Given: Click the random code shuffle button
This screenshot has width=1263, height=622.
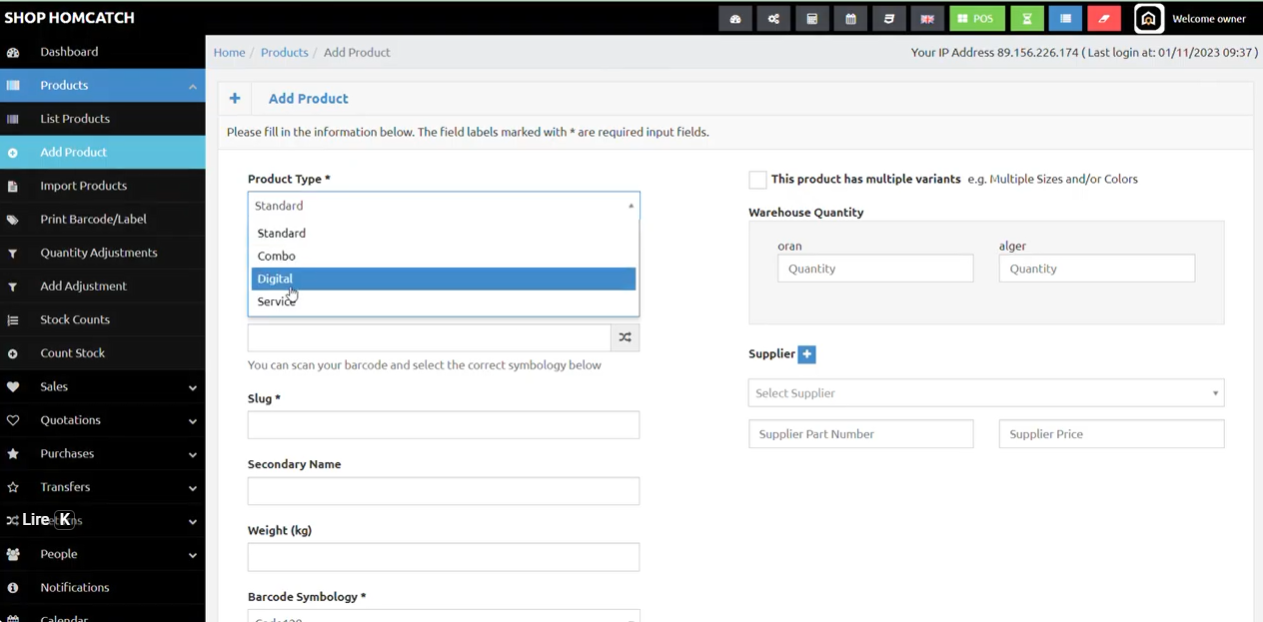Looking at the screenshot, I should (x=625, y=337).
